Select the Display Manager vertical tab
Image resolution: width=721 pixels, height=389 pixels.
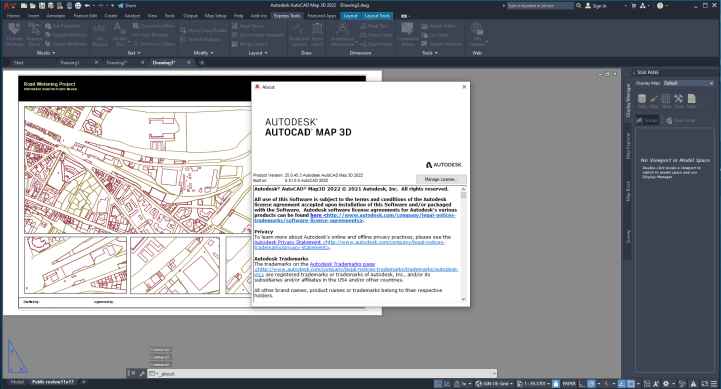(x=628, y=101)
